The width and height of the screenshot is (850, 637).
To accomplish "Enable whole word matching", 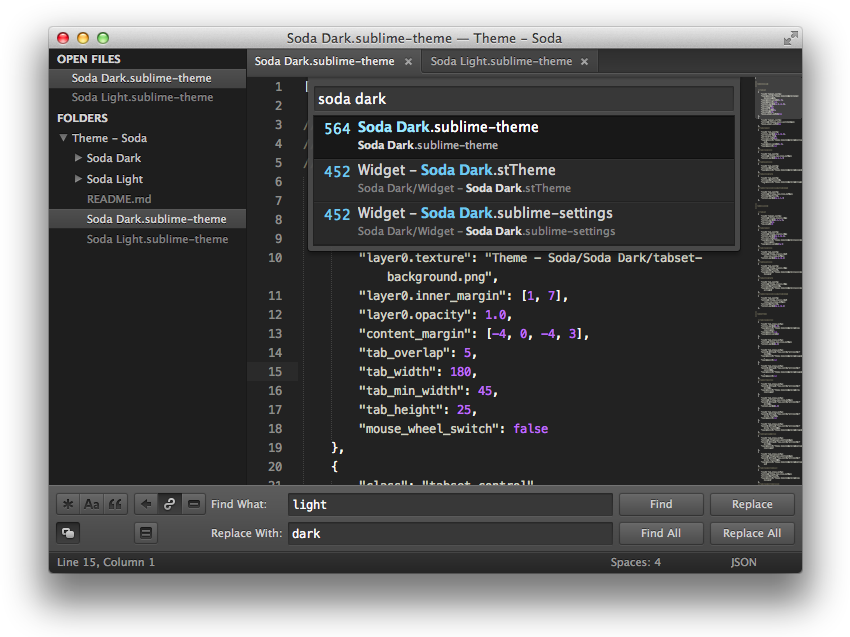I will click(x=114, y=504).
